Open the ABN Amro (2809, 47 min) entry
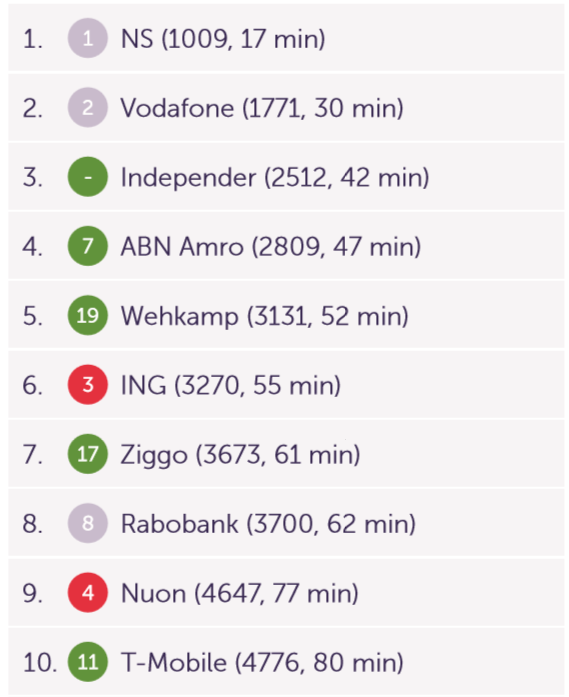 [x=286, y=246]
